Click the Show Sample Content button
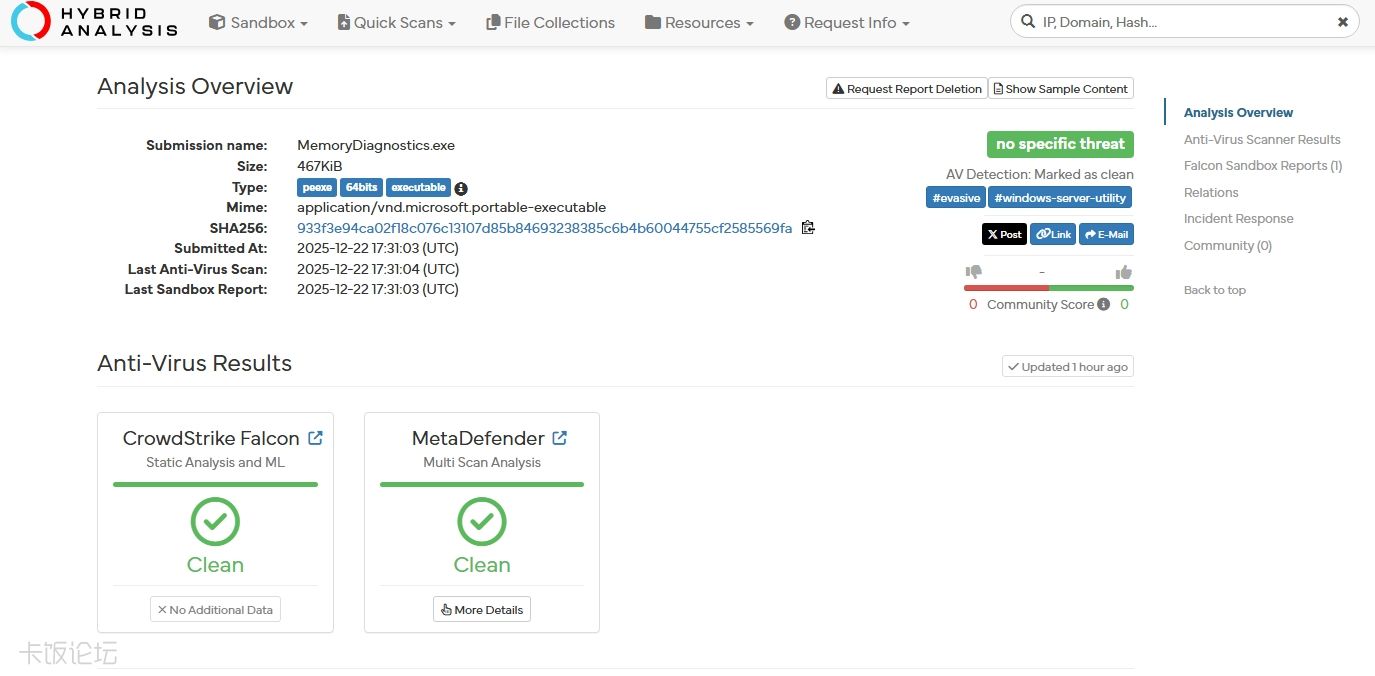1375x676 pixels. coord(1060,89)
